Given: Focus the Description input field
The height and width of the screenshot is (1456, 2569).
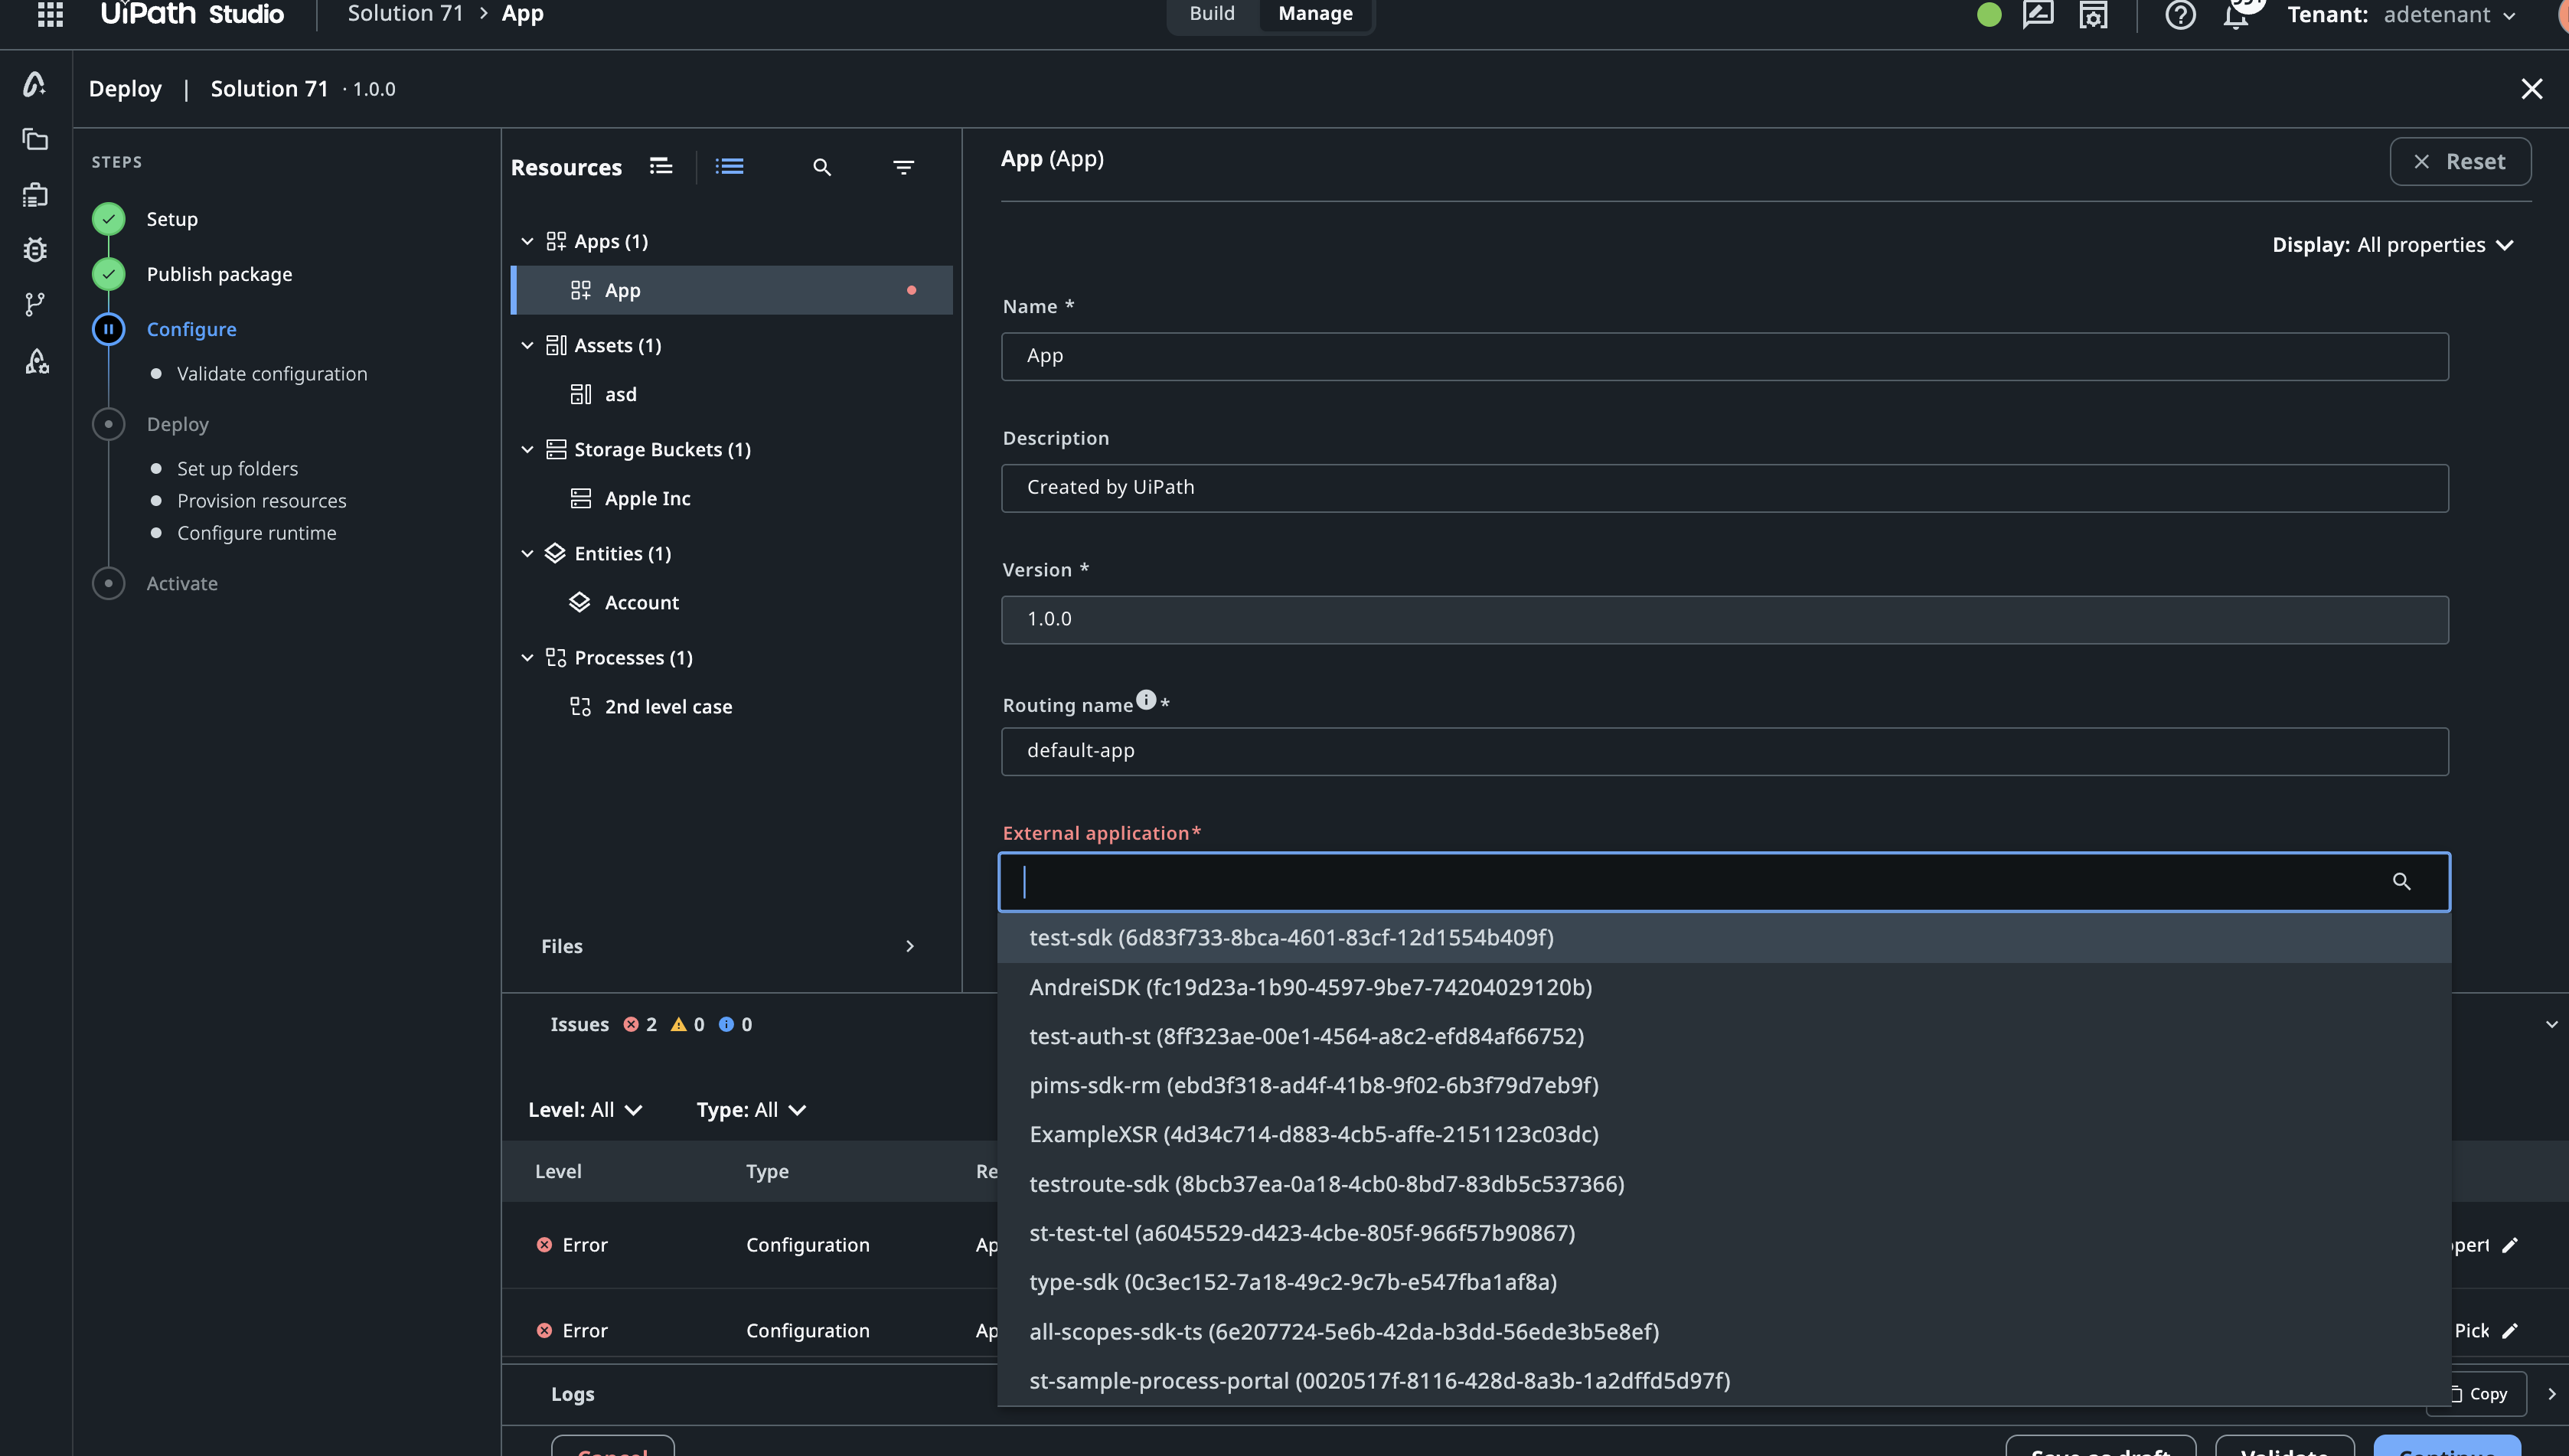Looking at the screenshot, I should (1724, 488).
